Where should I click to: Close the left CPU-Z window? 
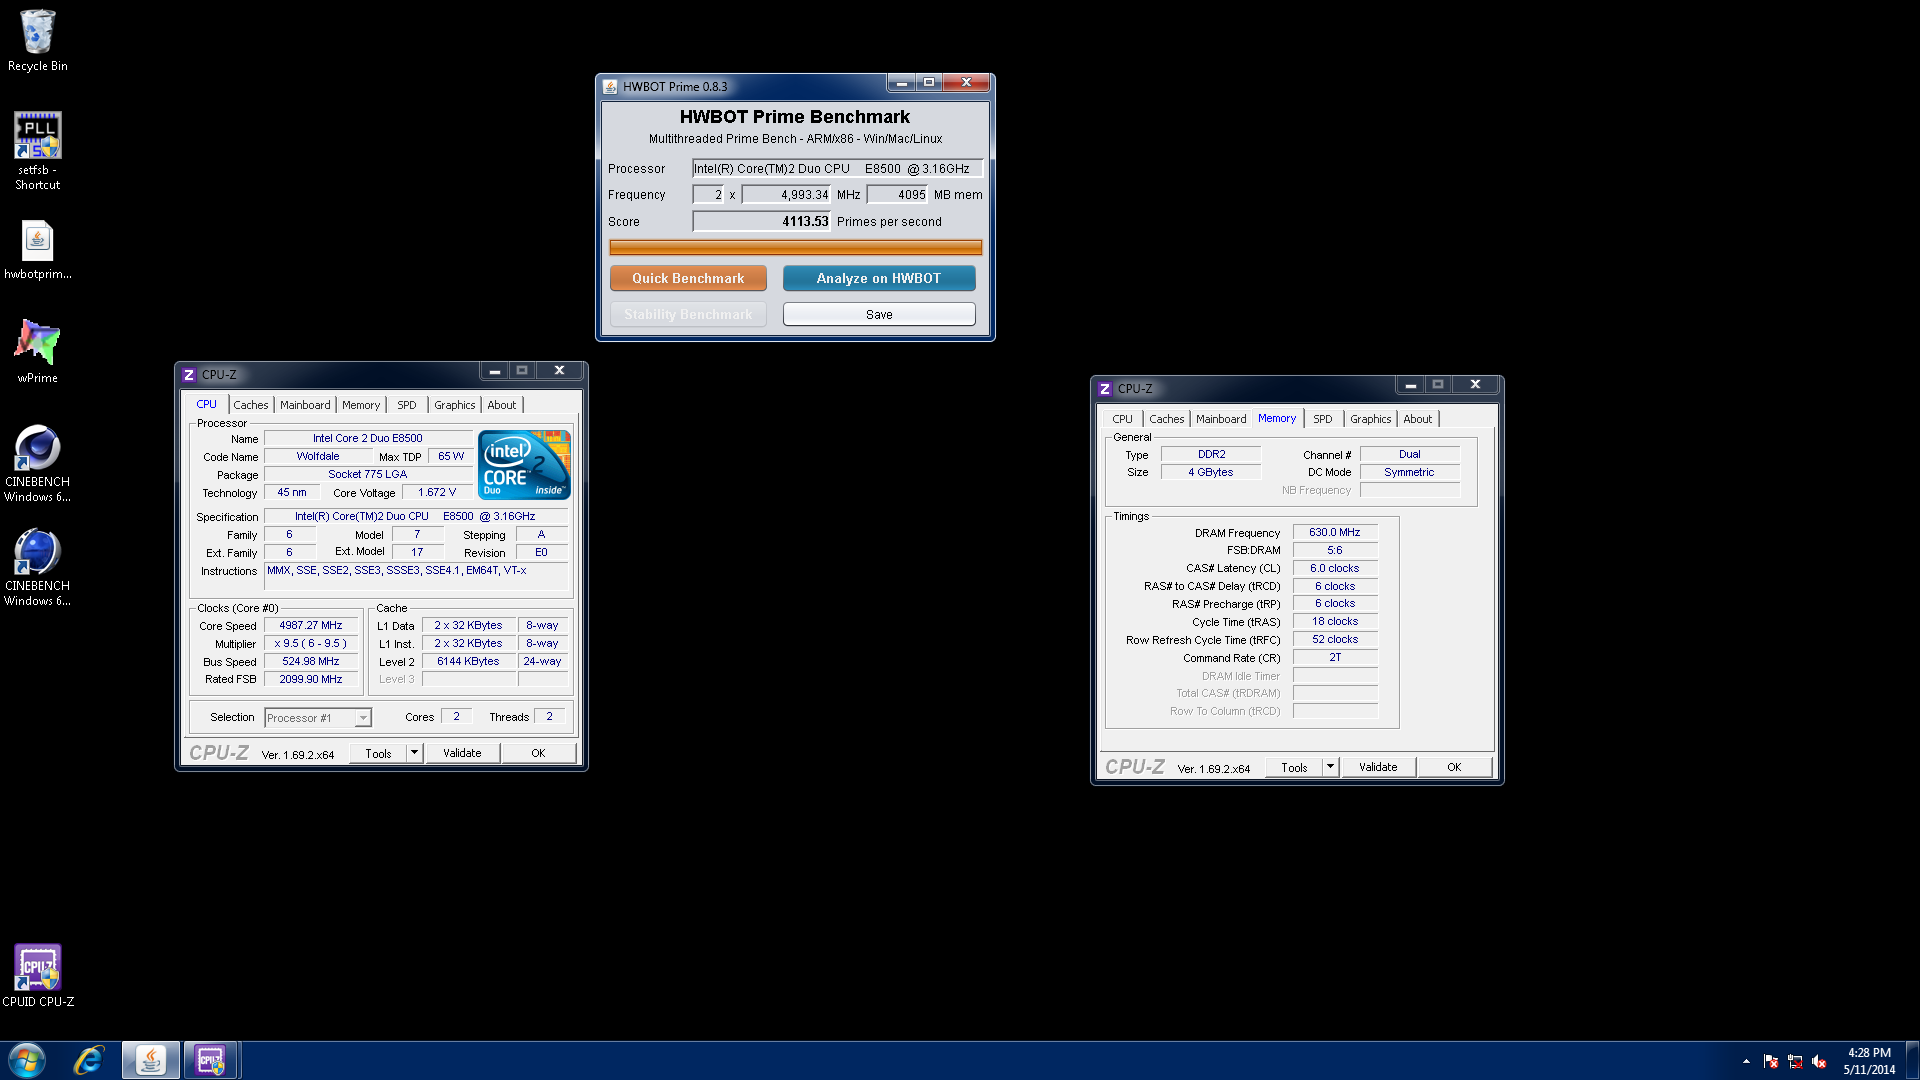tap(560, 371)
